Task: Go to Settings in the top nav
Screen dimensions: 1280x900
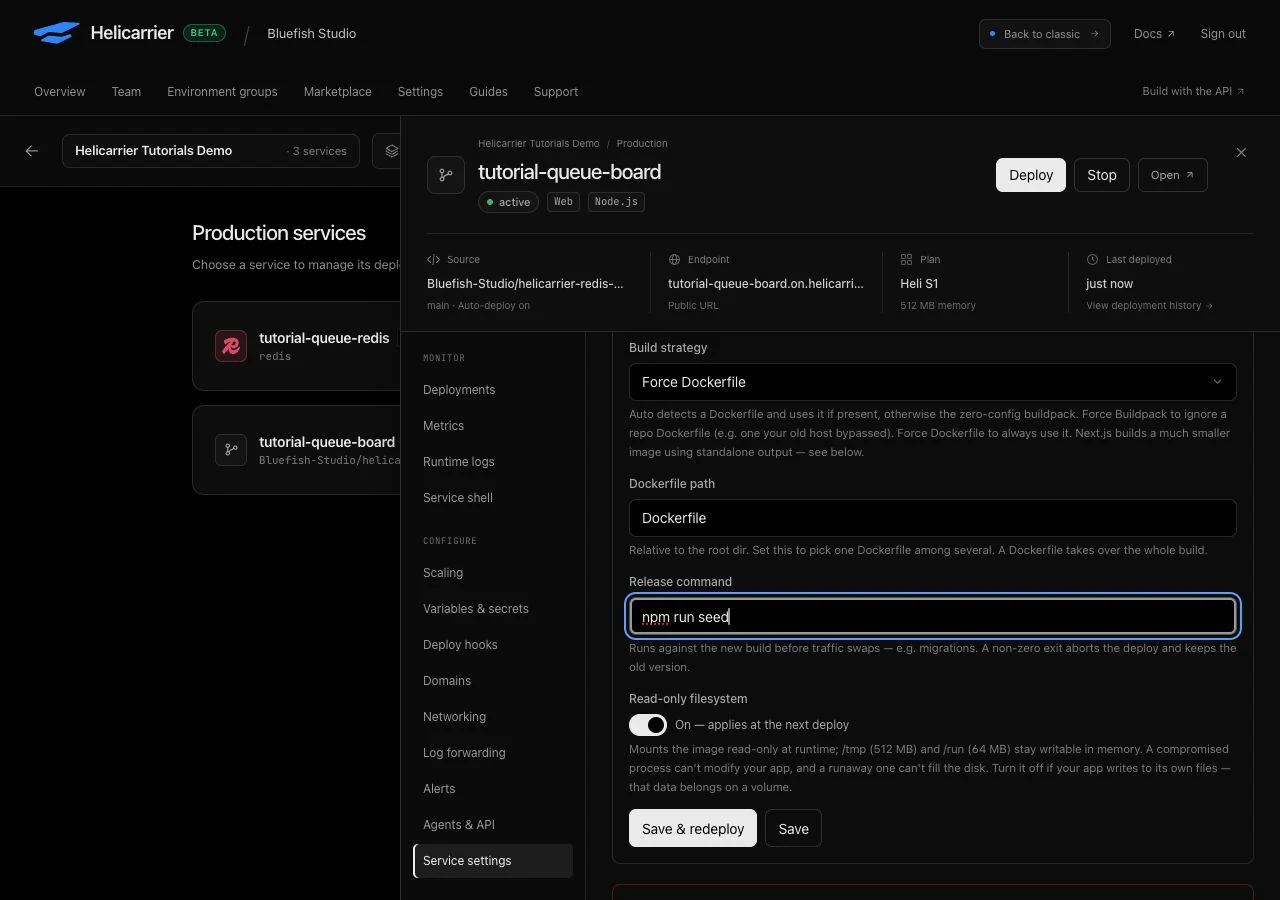Action: coord(420,91)
